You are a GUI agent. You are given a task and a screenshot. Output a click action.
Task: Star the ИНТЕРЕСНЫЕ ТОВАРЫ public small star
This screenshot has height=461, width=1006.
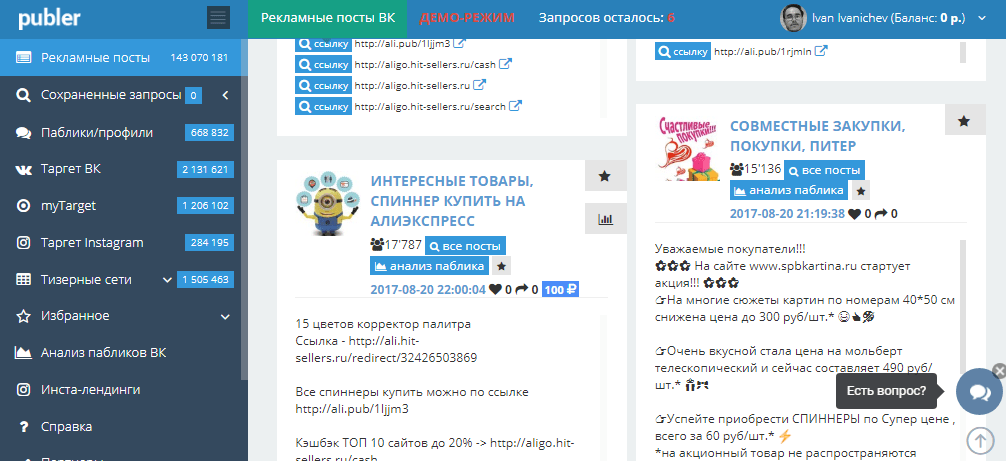[x=503, y=266]
